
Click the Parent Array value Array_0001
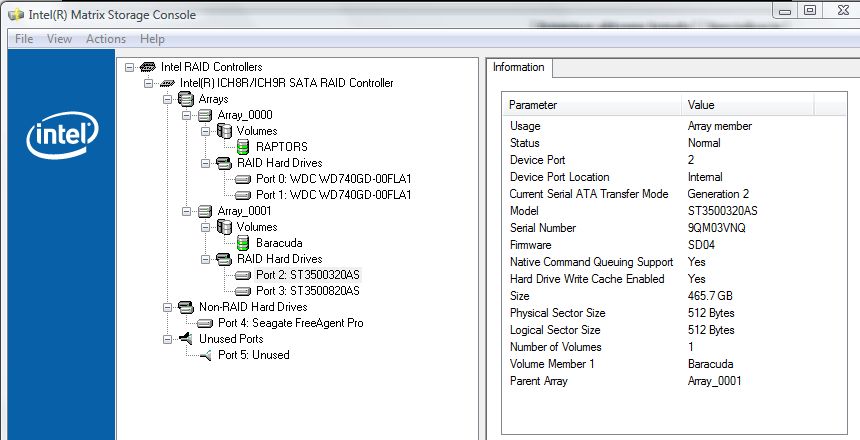point(714,381)
